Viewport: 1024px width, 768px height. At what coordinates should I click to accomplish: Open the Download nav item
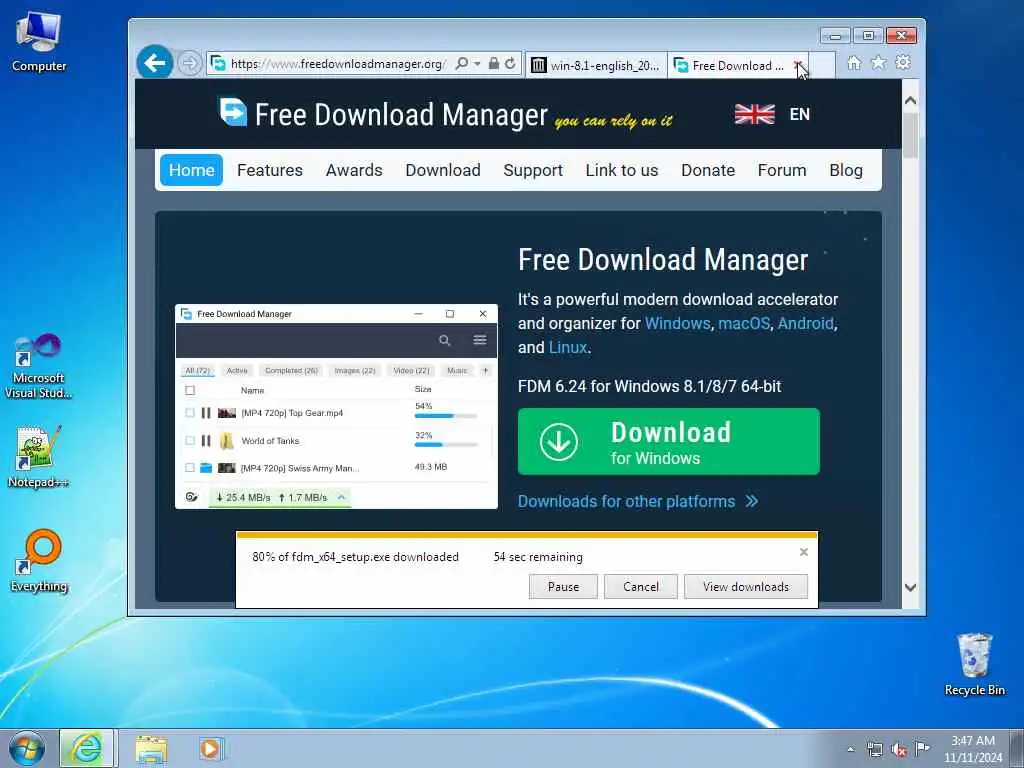[443, 170]
